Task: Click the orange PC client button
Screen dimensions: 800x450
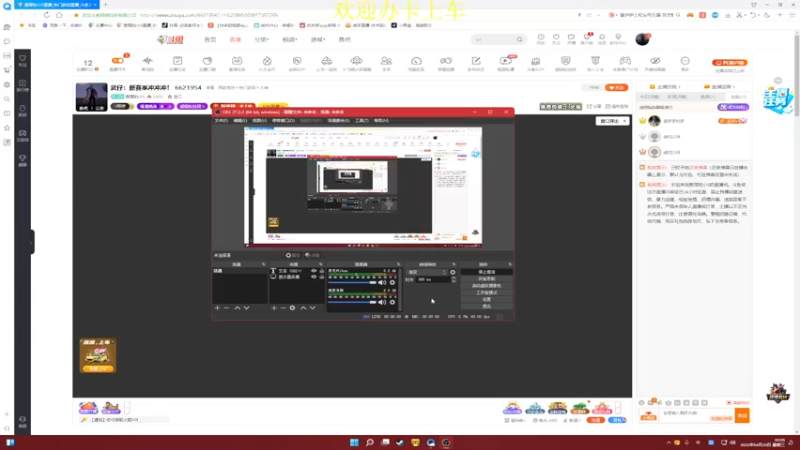Action: click(730, 63)
